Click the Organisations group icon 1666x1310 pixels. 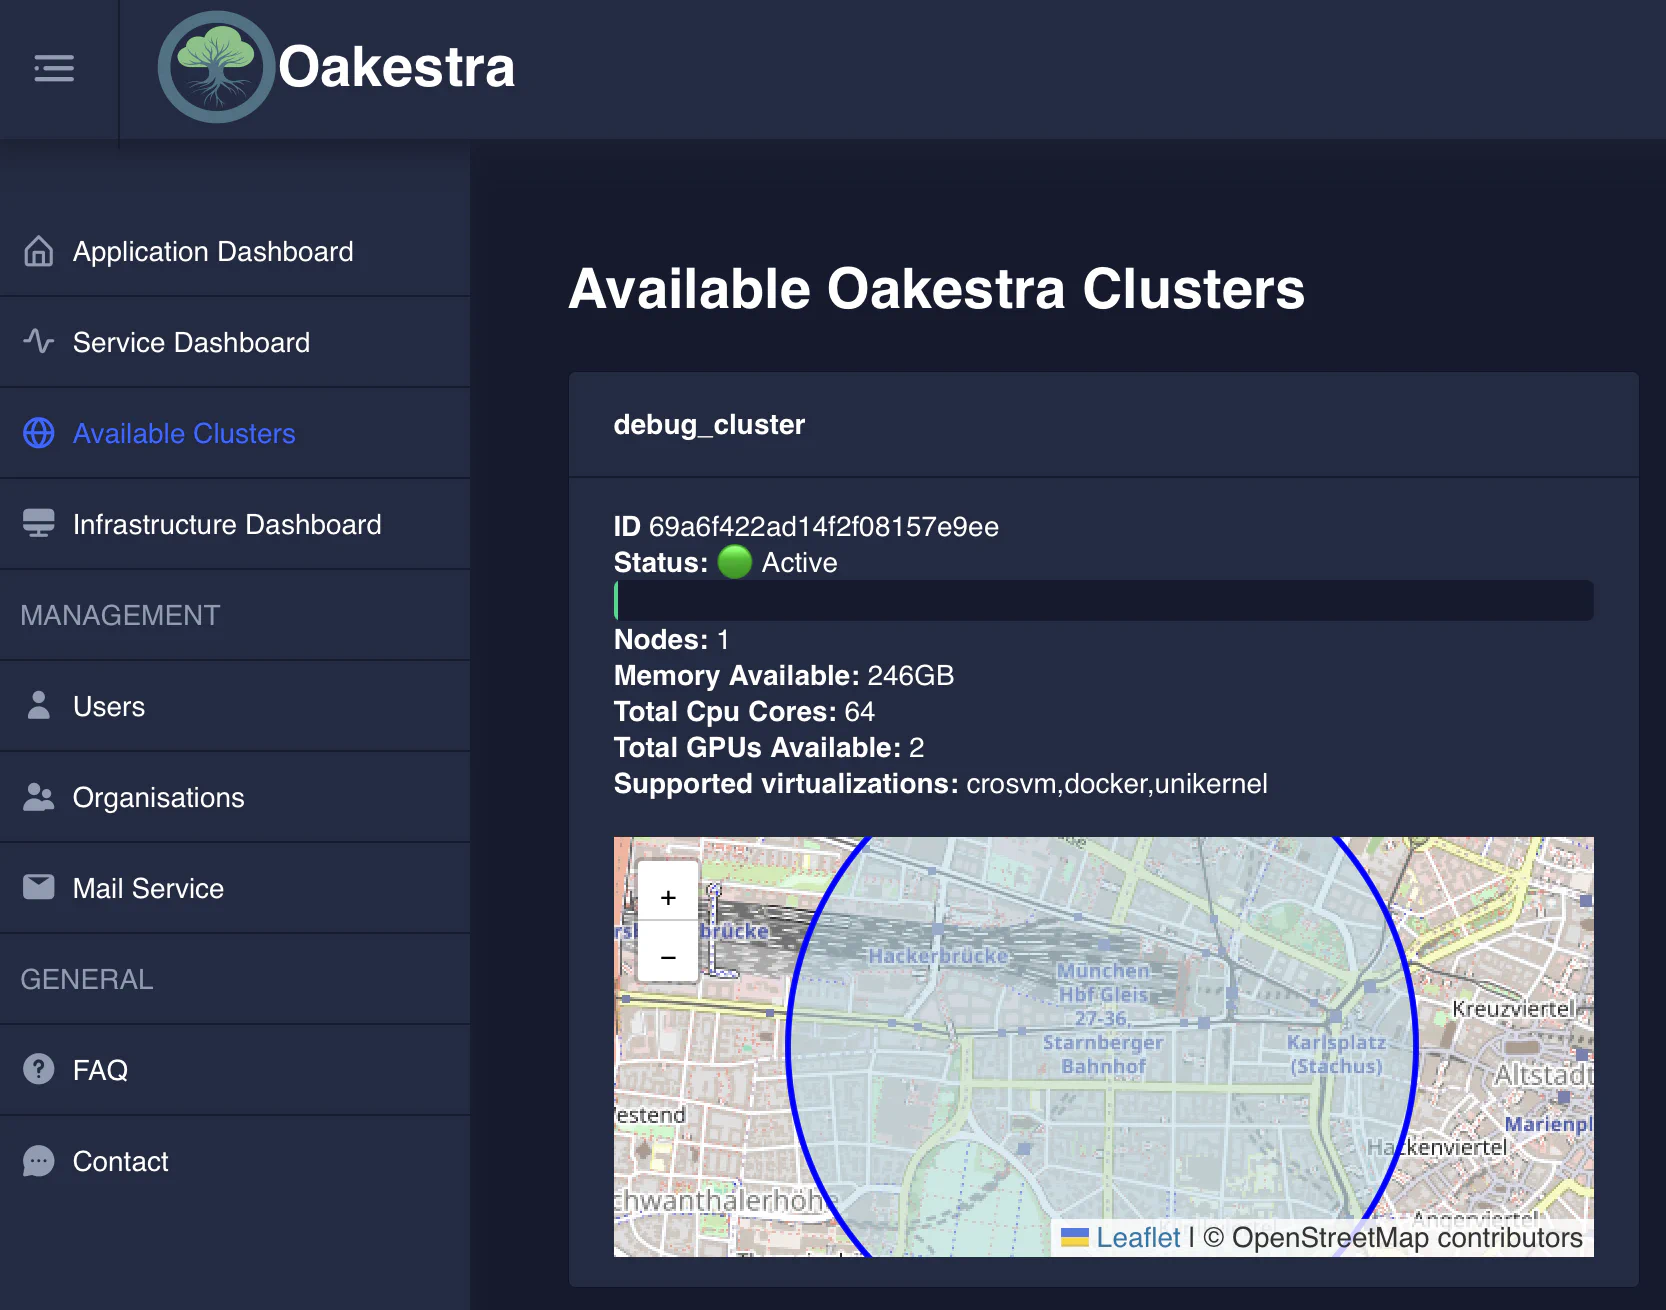39,797
